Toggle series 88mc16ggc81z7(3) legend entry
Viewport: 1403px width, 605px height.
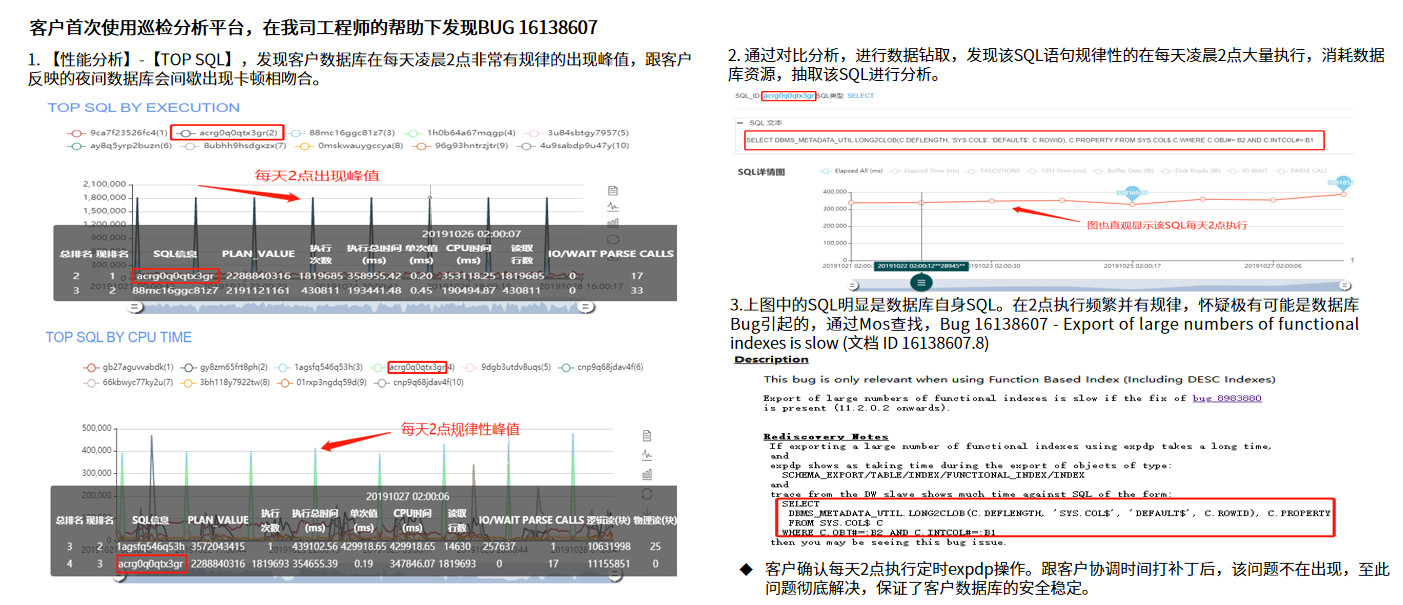coord(341,132)
